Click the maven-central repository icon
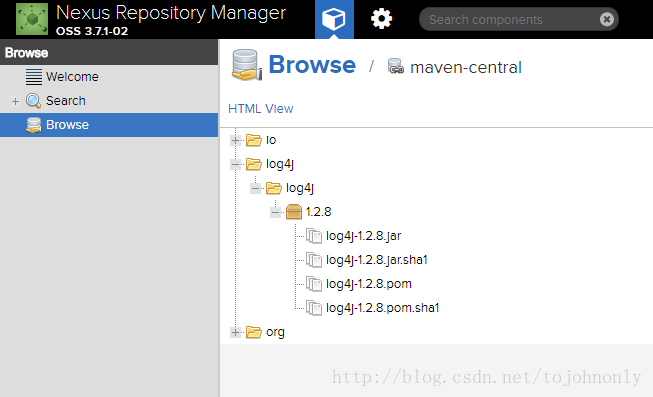This screenshot has height=397, width=653. [396, 66]
